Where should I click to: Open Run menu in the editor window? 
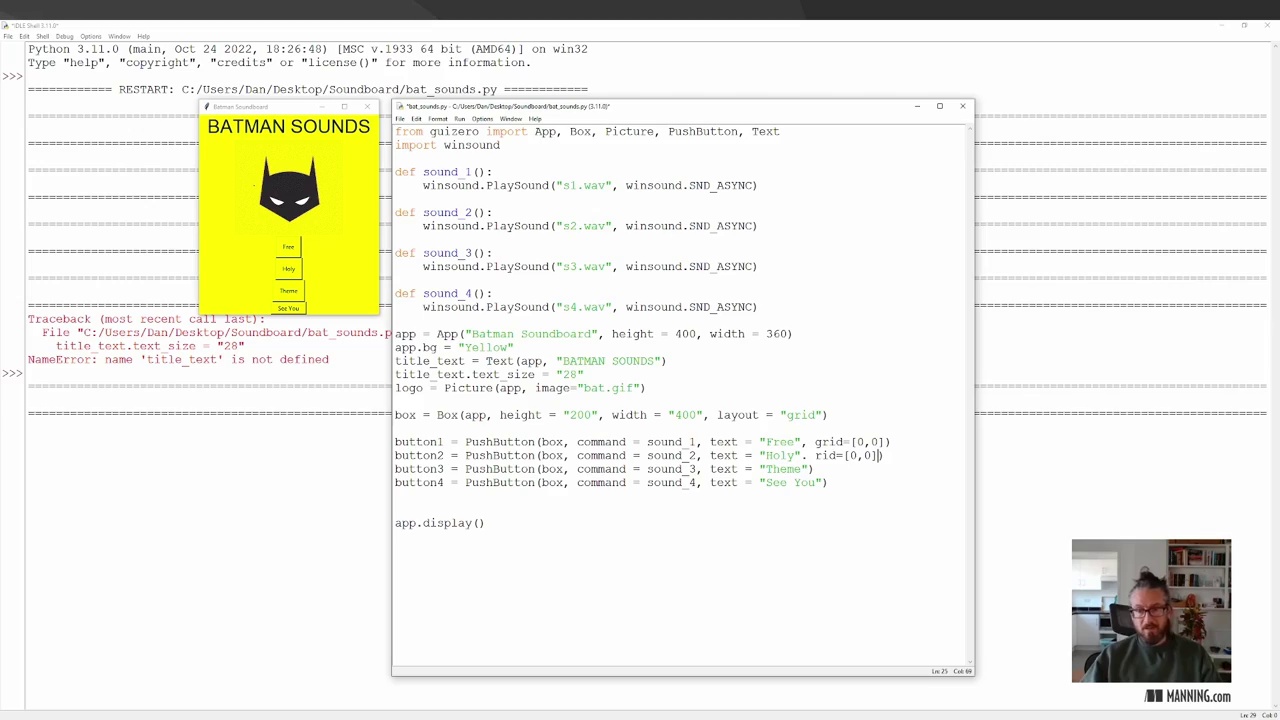point(460,119)
